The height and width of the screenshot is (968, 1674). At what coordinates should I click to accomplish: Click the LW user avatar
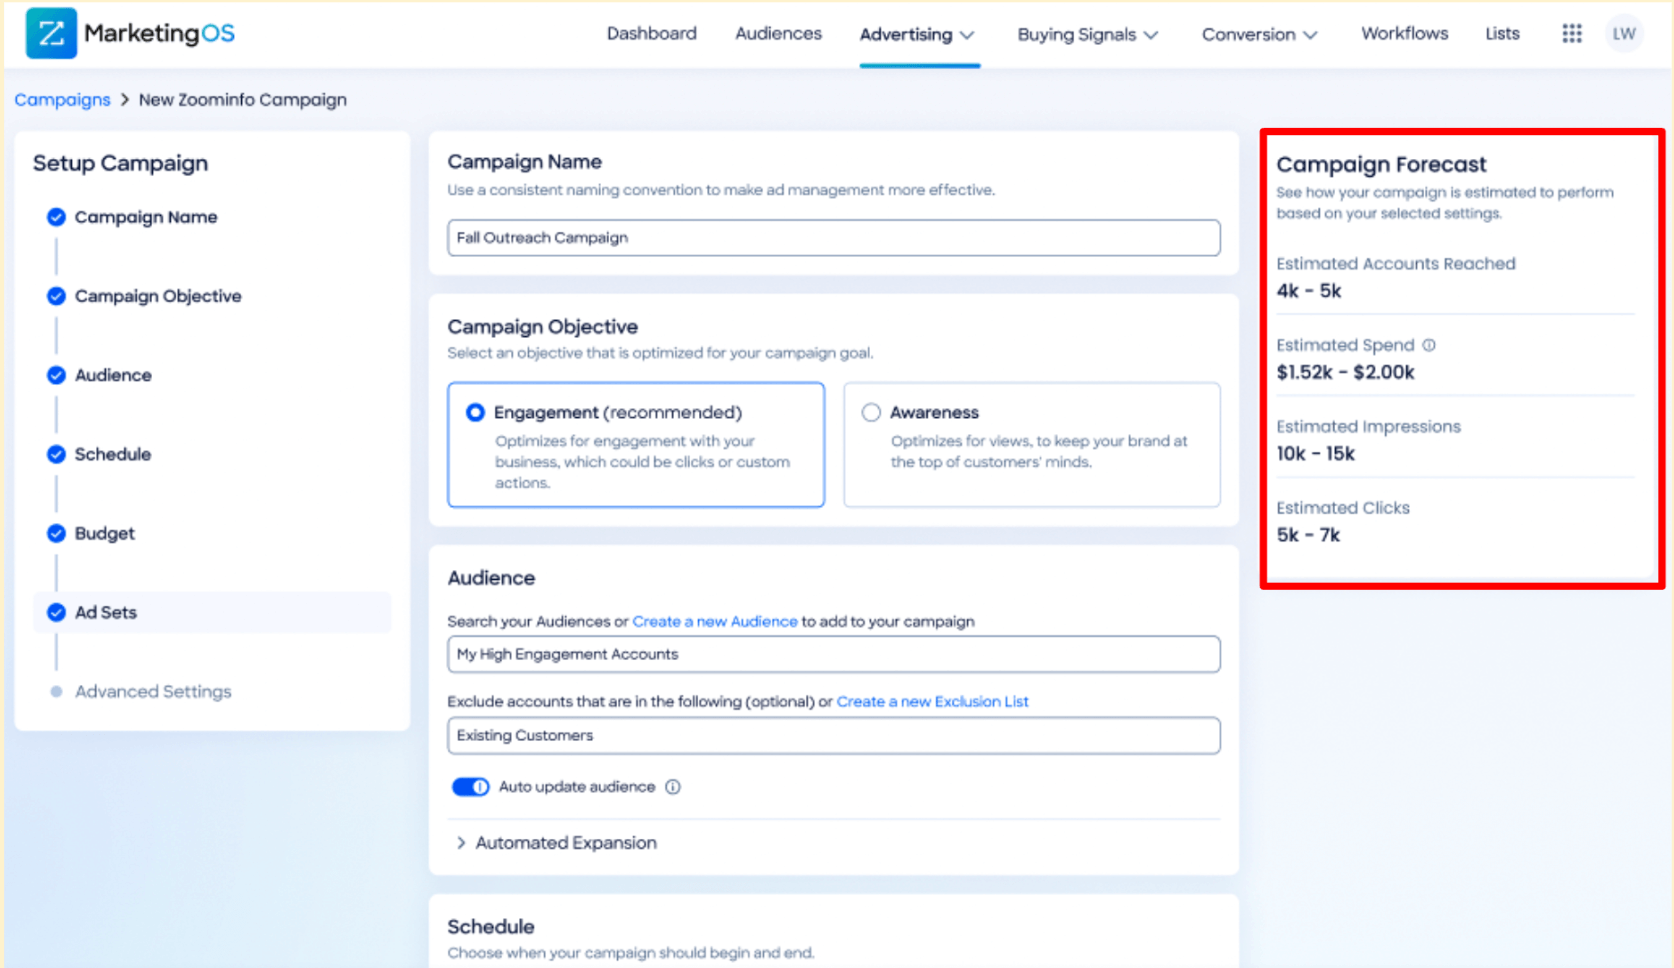coord(1624,33)
